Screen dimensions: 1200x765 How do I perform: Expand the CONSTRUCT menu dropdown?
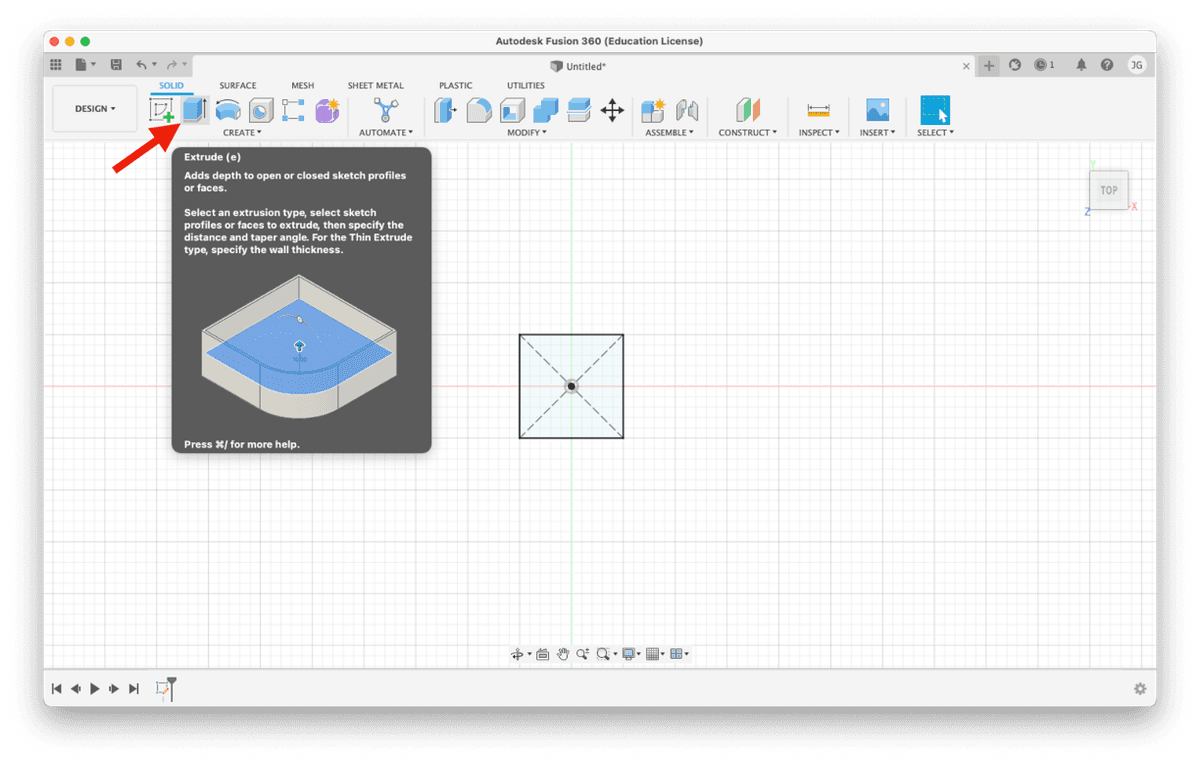748,132
